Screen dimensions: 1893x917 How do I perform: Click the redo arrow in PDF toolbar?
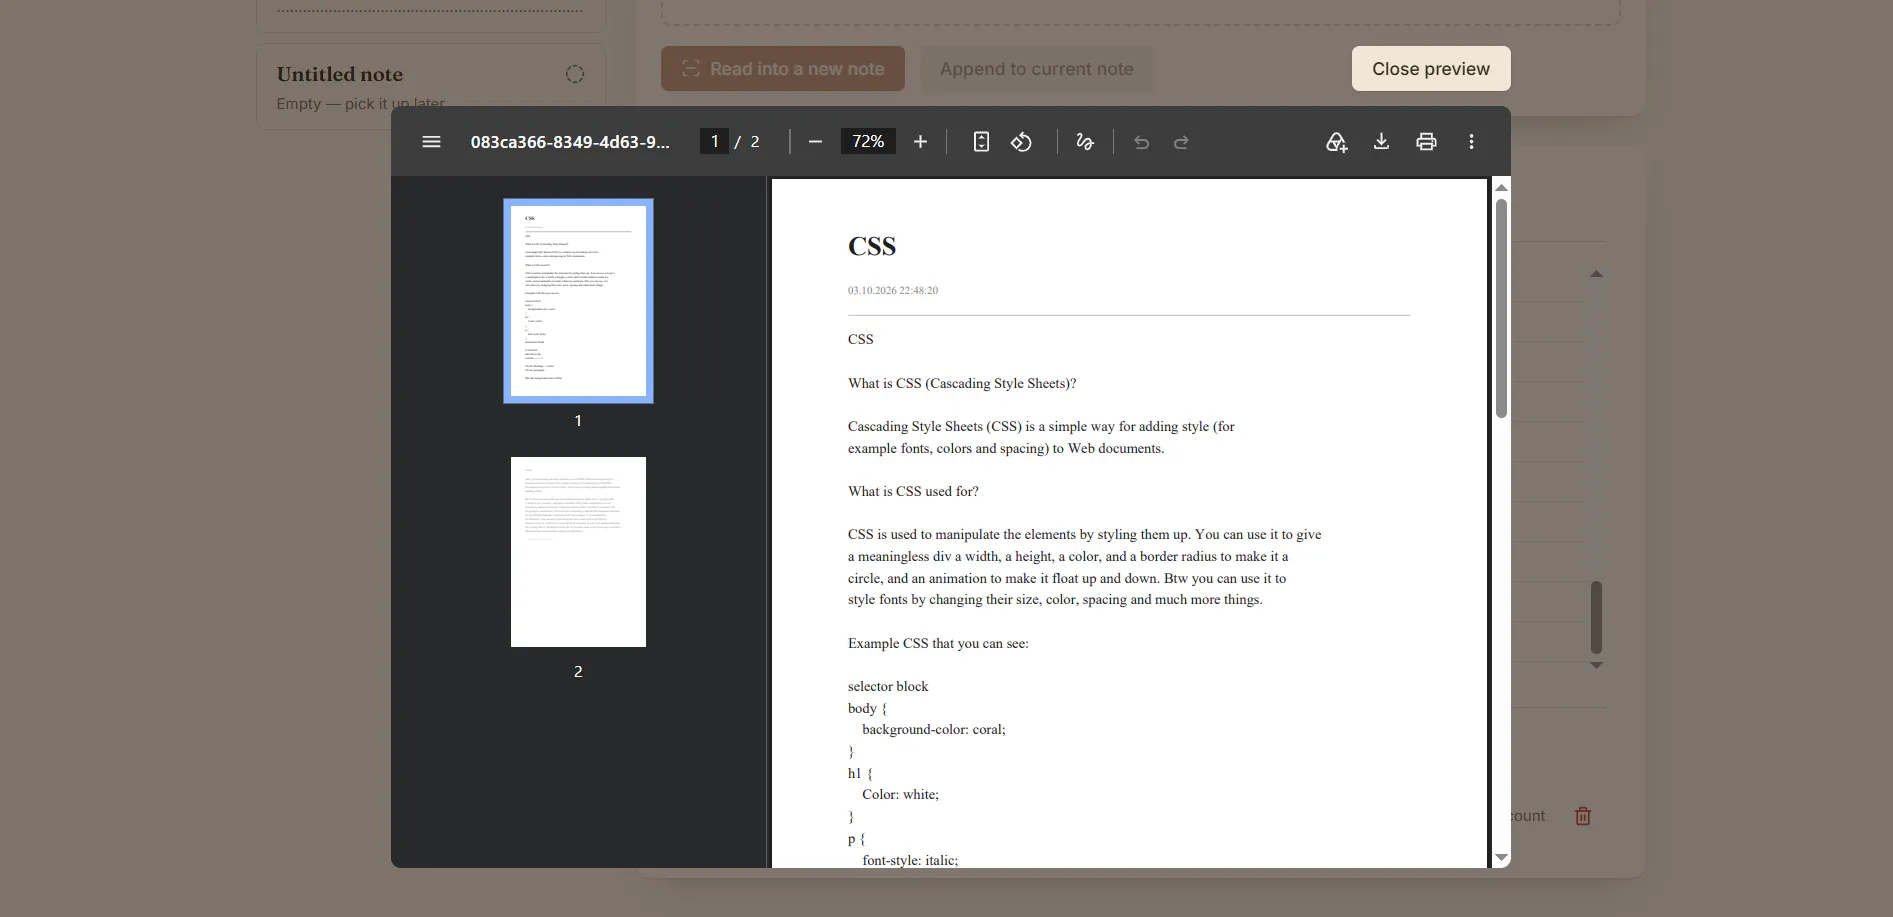pyautogui.click(x=1181, y=142)
